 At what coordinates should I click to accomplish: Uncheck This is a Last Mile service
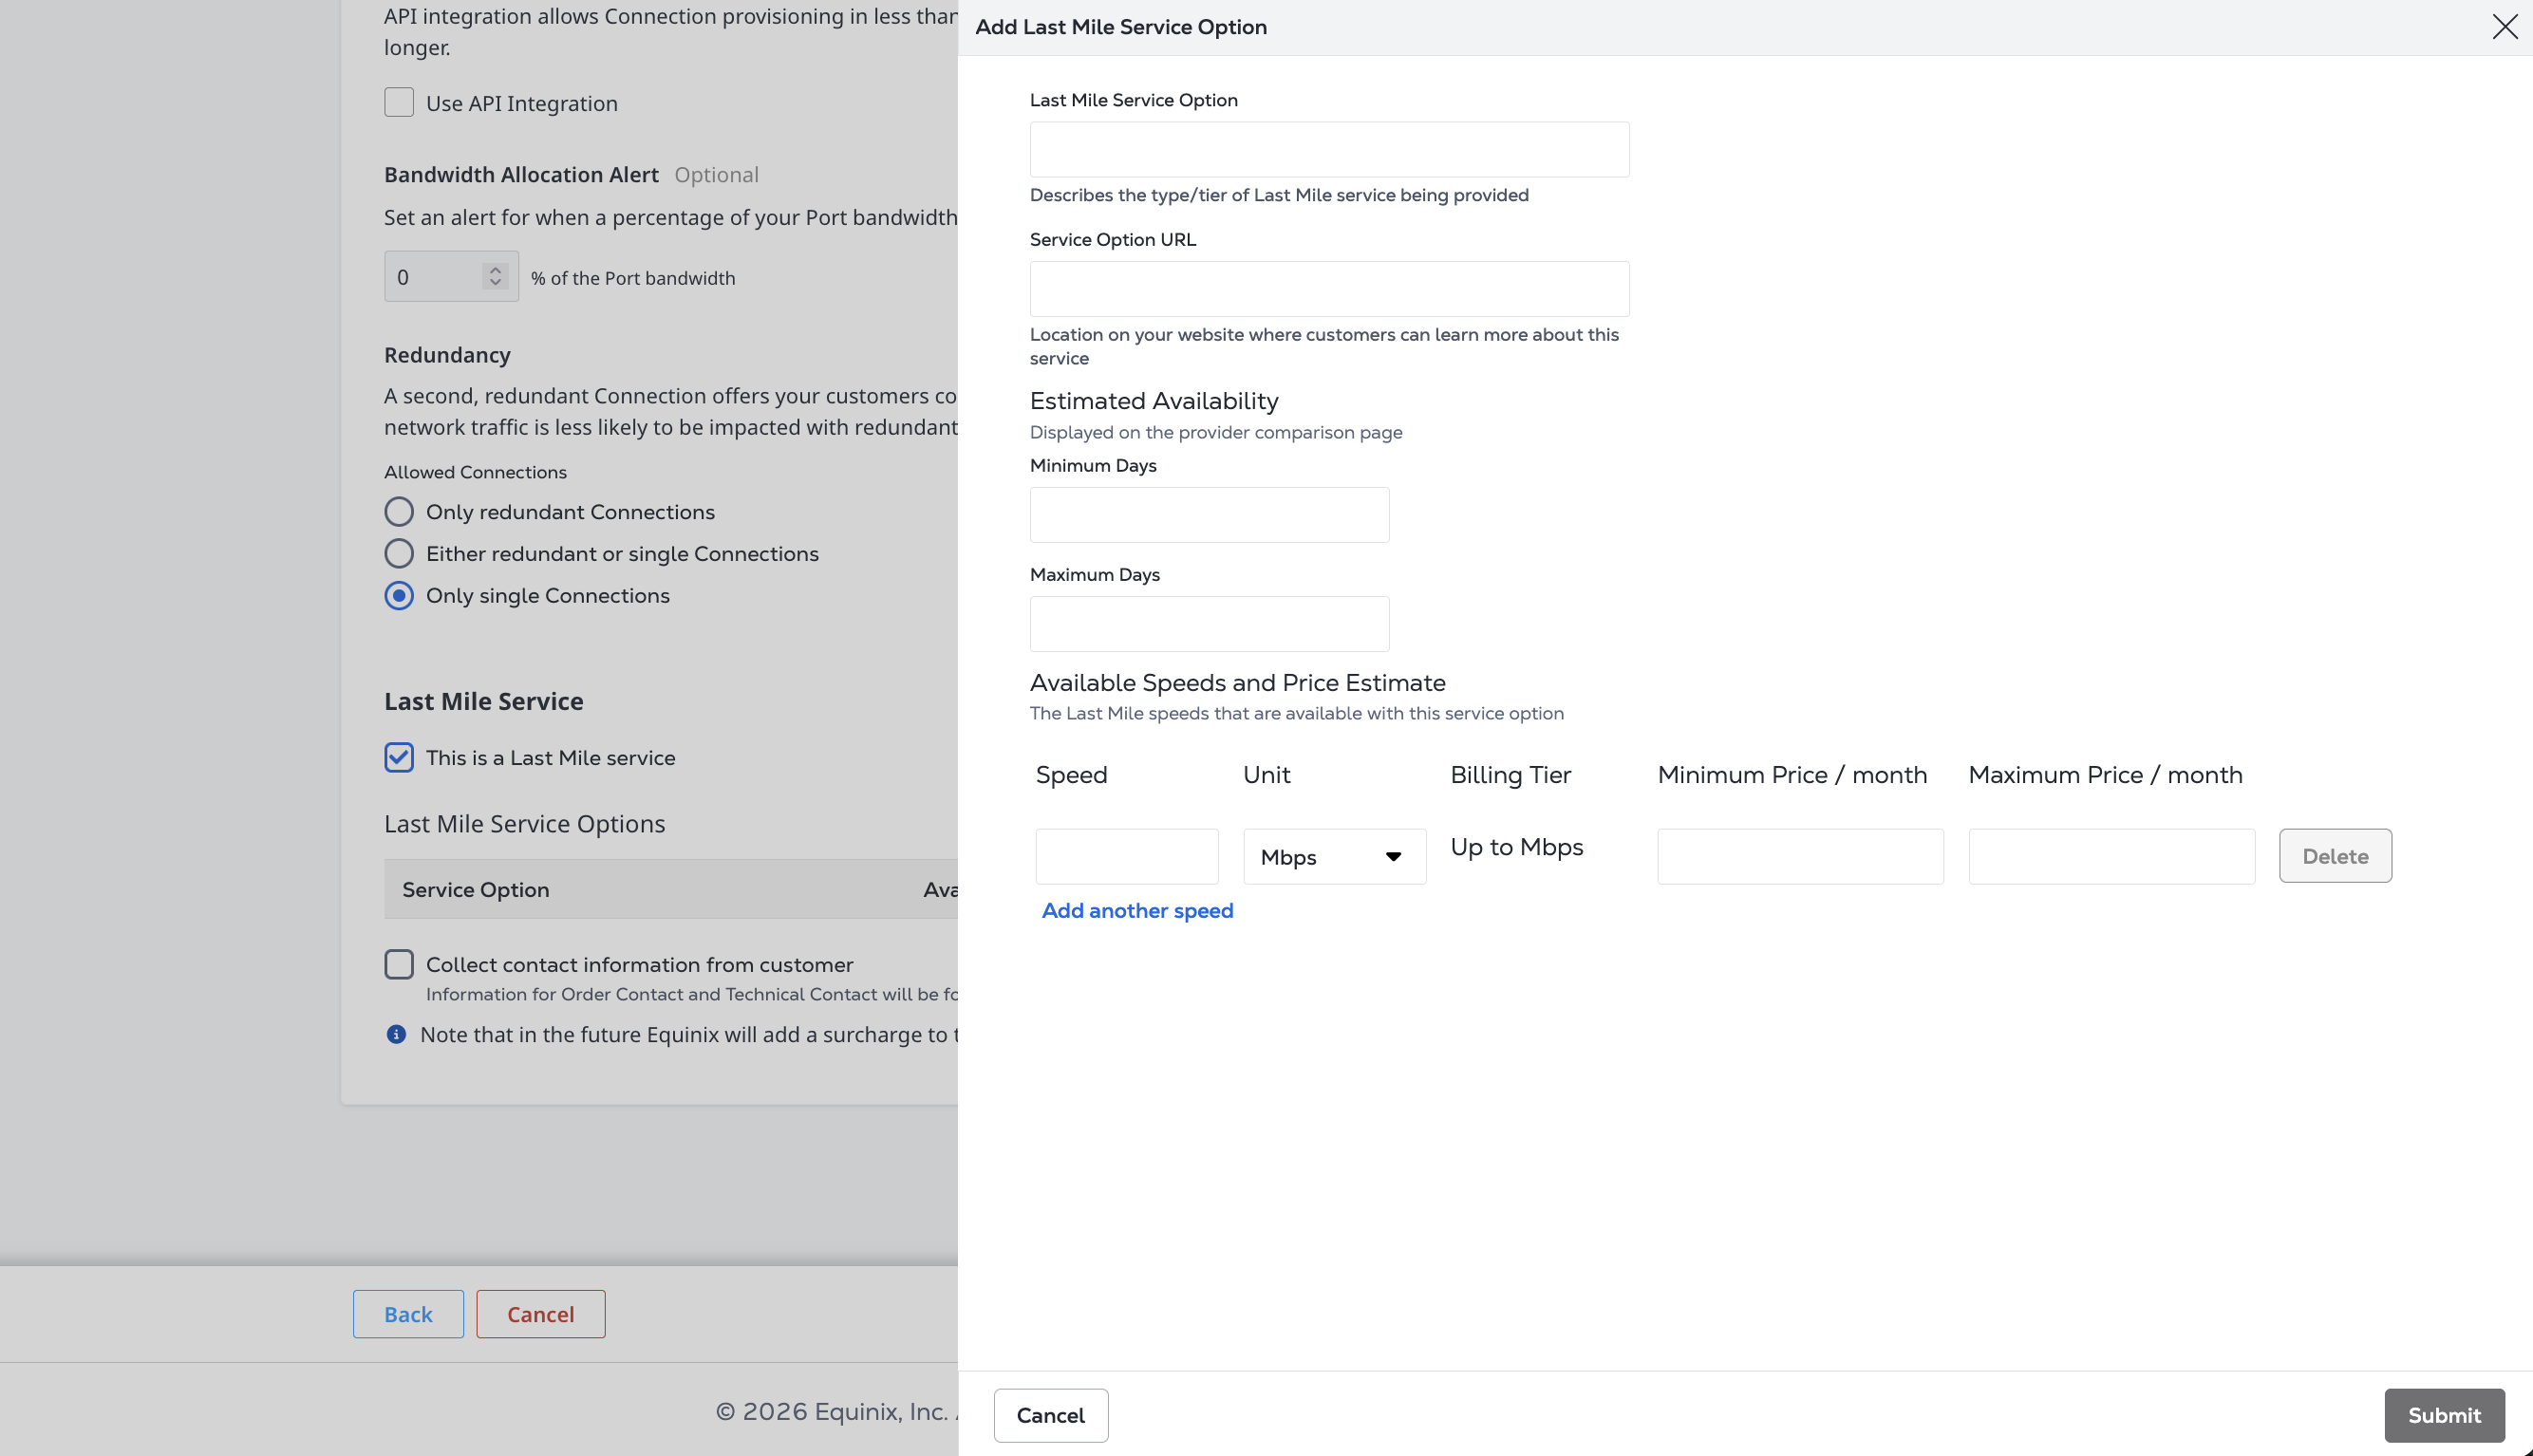(399, 757)
